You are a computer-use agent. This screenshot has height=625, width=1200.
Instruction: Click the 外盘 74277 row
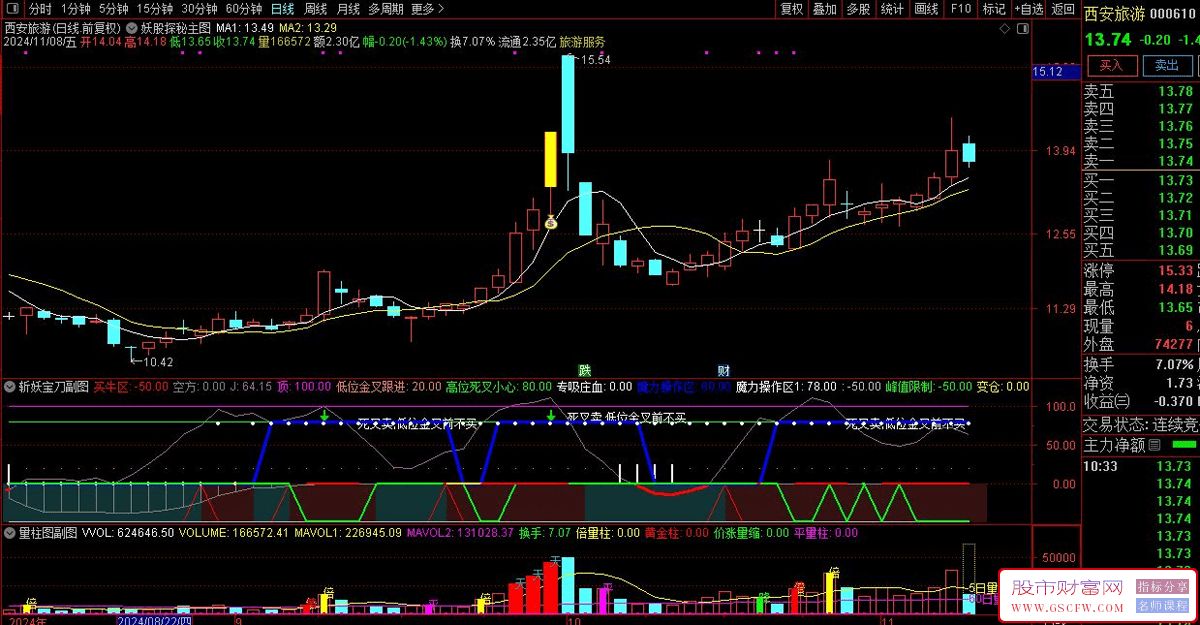click(1141, 345)
